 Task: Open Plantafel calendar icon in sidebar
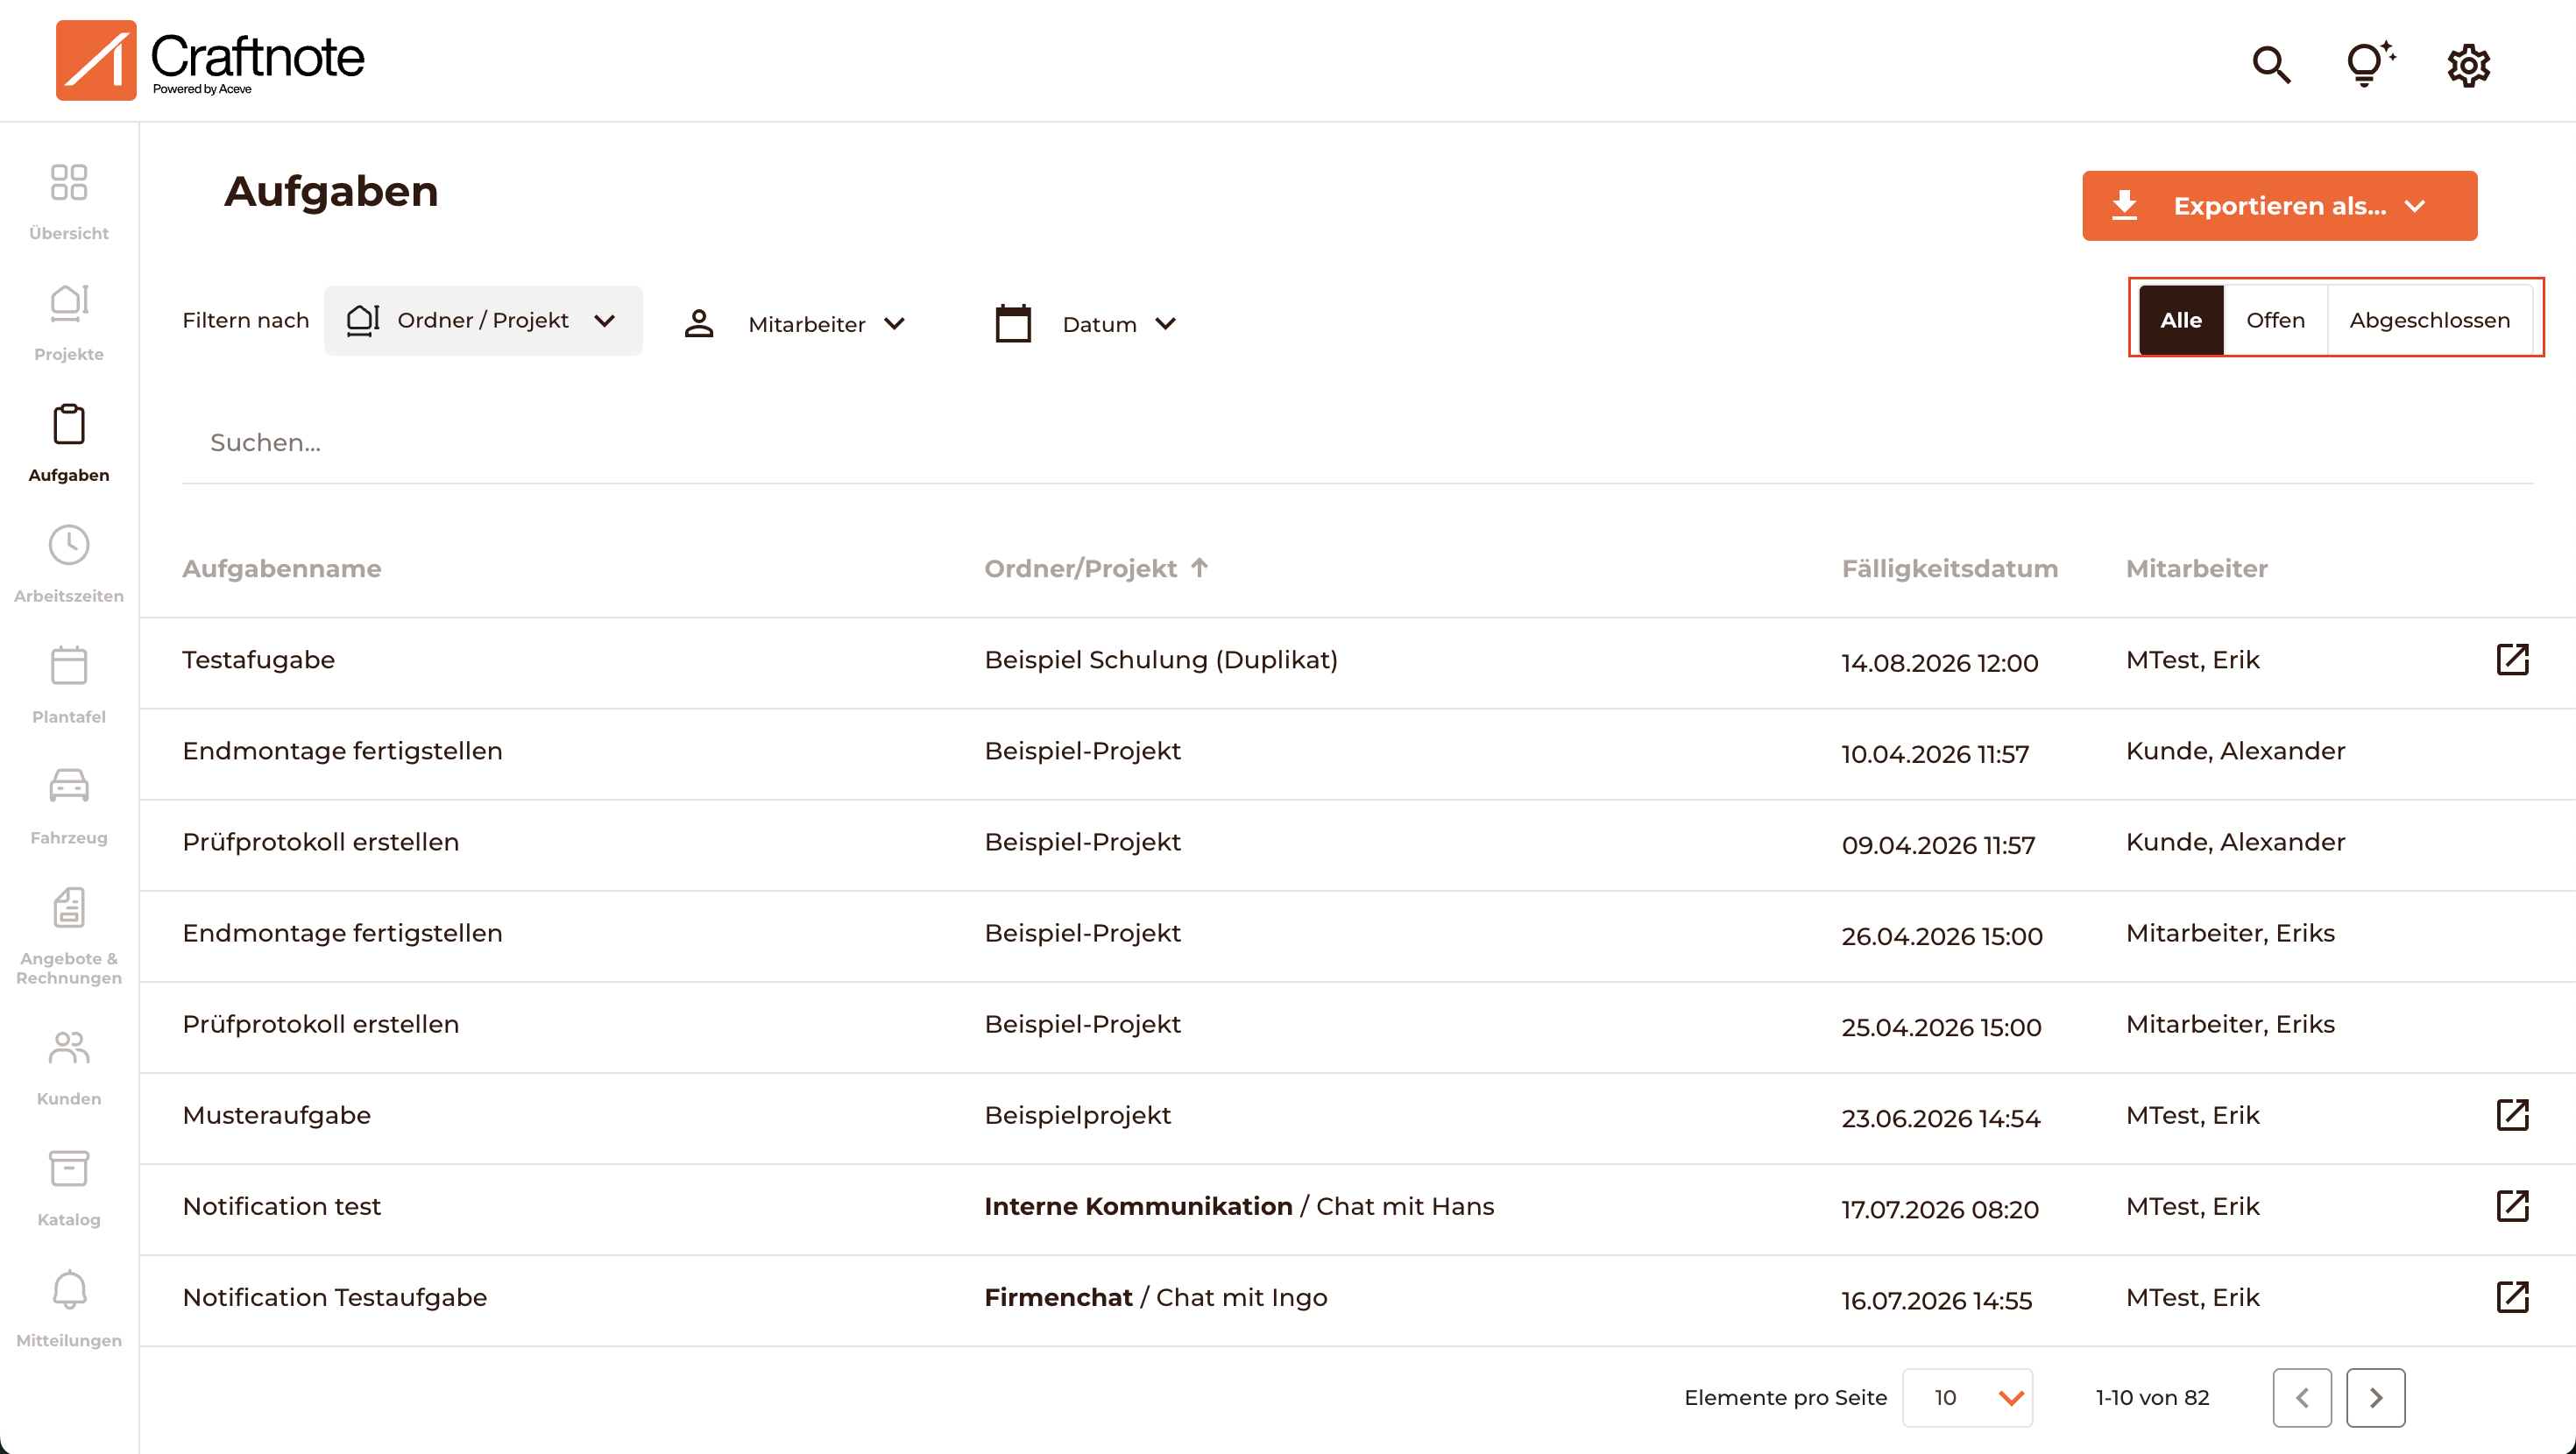tap(69, 665)
